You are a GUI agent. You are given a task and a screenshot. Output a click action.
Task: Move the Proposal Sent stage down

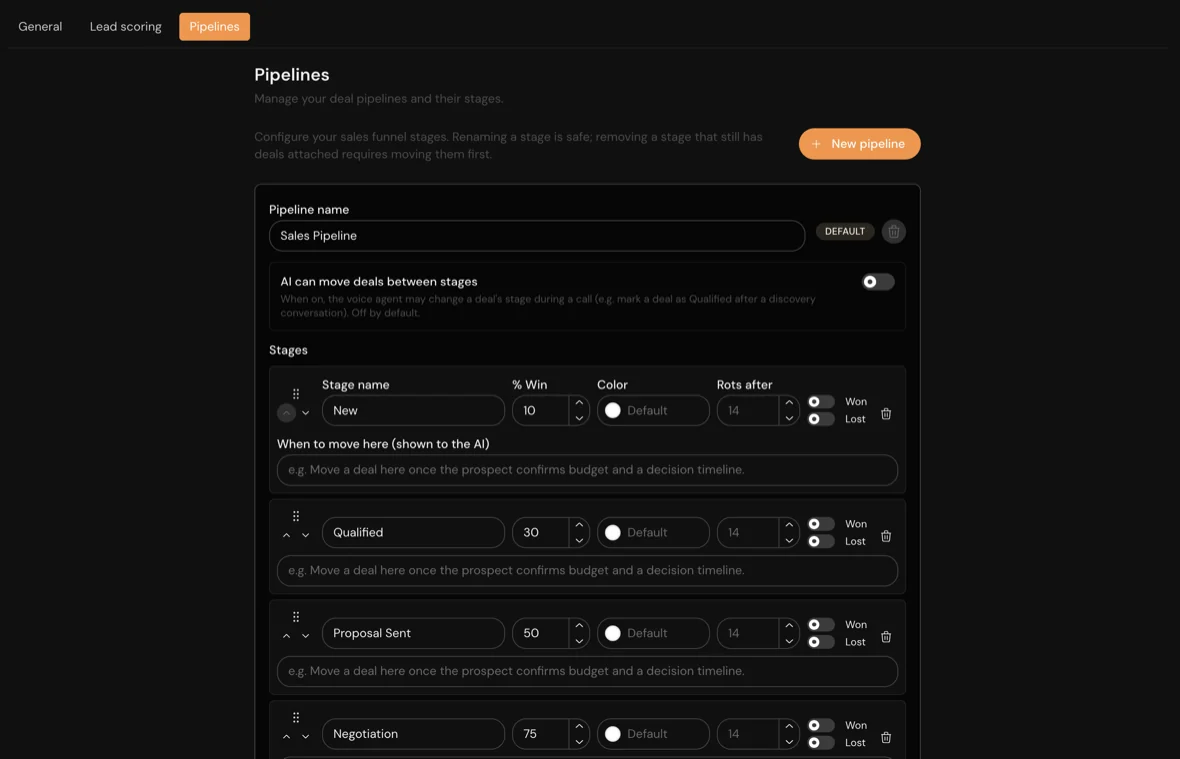(306, 636)
